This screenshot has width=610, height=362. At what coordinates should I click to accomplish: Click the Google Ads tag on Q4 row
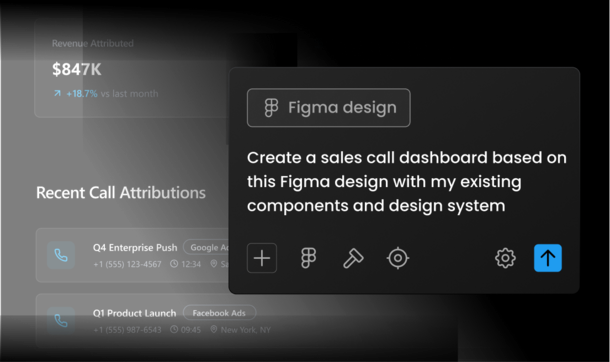click(x=206, y=248)
